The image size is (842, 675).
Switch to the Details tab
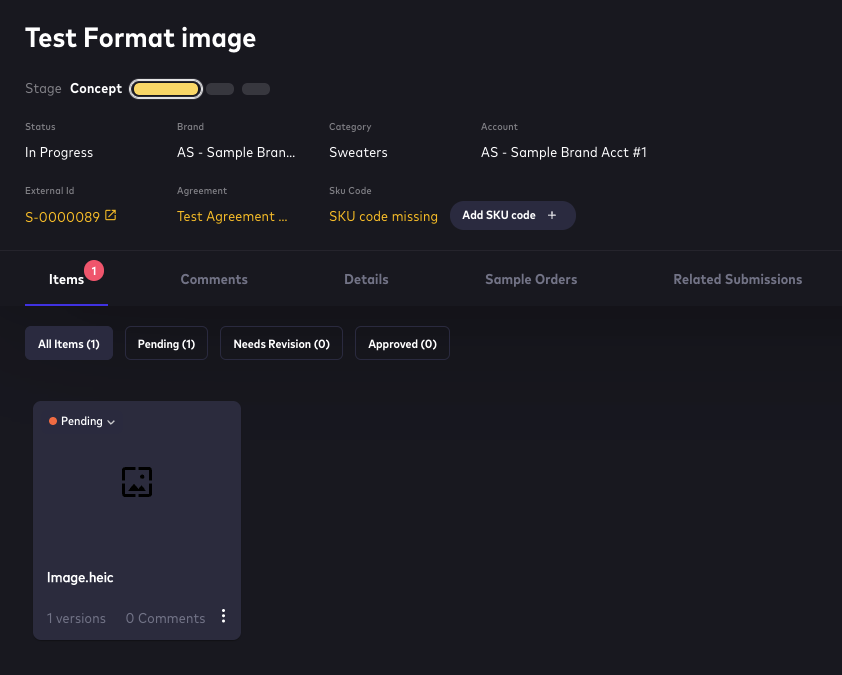tap(366, 280)
